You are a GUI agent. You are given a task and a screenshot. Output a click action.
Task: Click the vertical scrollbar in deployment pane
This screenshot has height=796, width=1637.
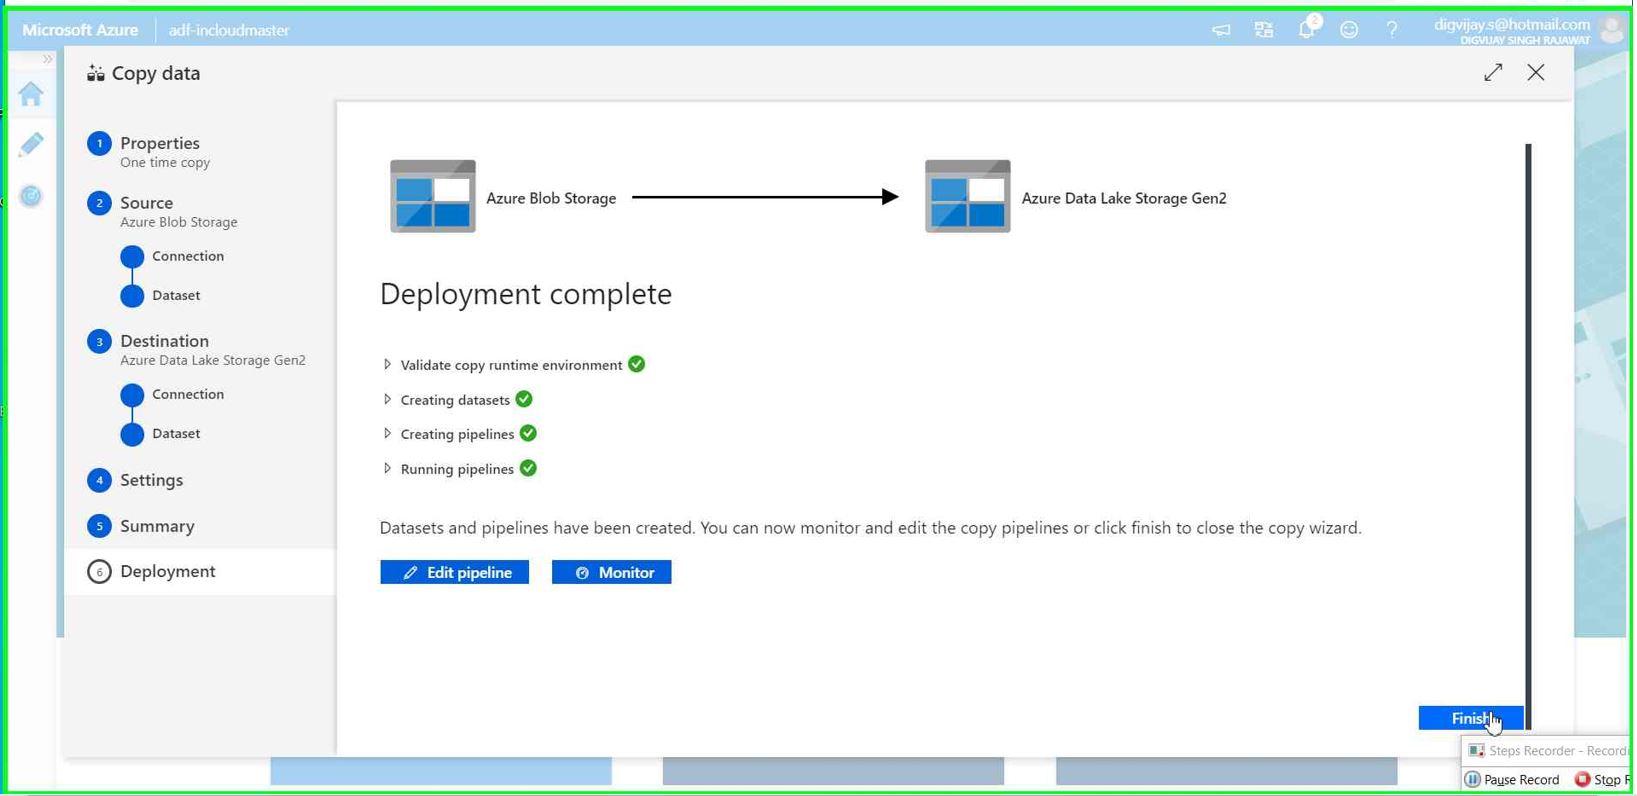1528,435
